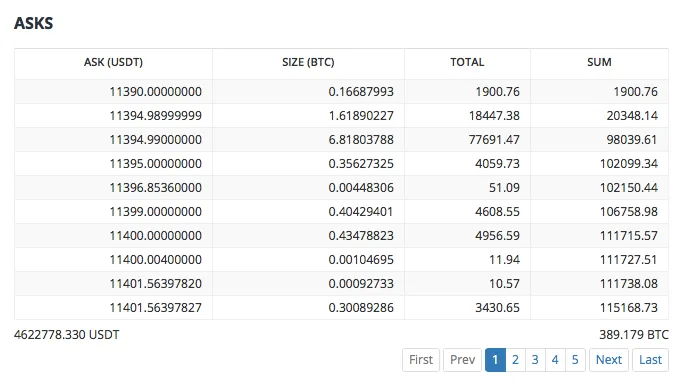
Task: Select ask price 11399.00000000
Action: (156, 211)
